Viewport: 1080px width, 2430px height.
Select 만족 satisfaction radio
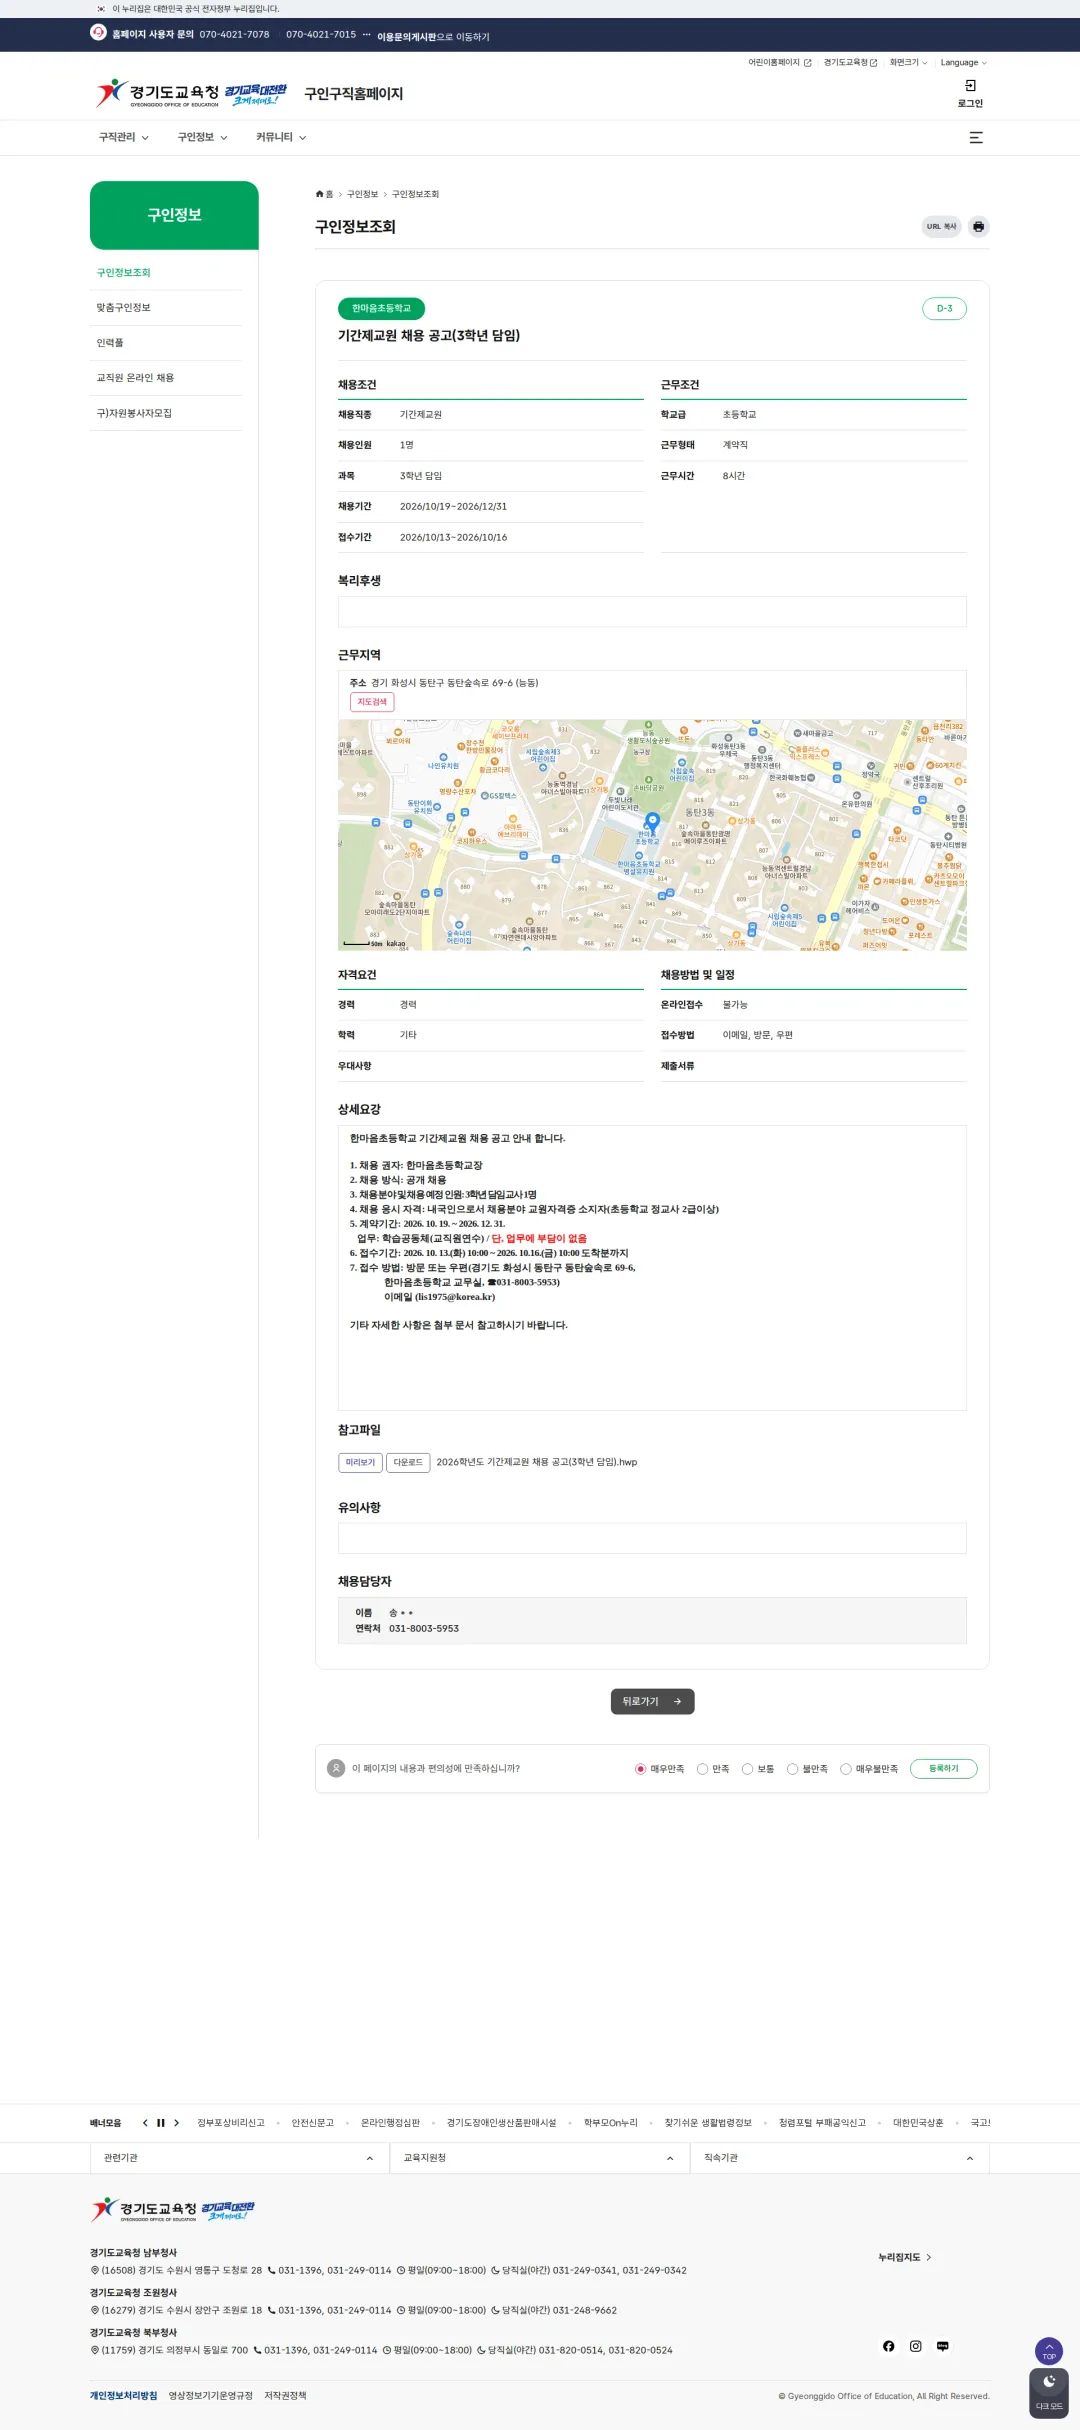tap(702, 1769)
